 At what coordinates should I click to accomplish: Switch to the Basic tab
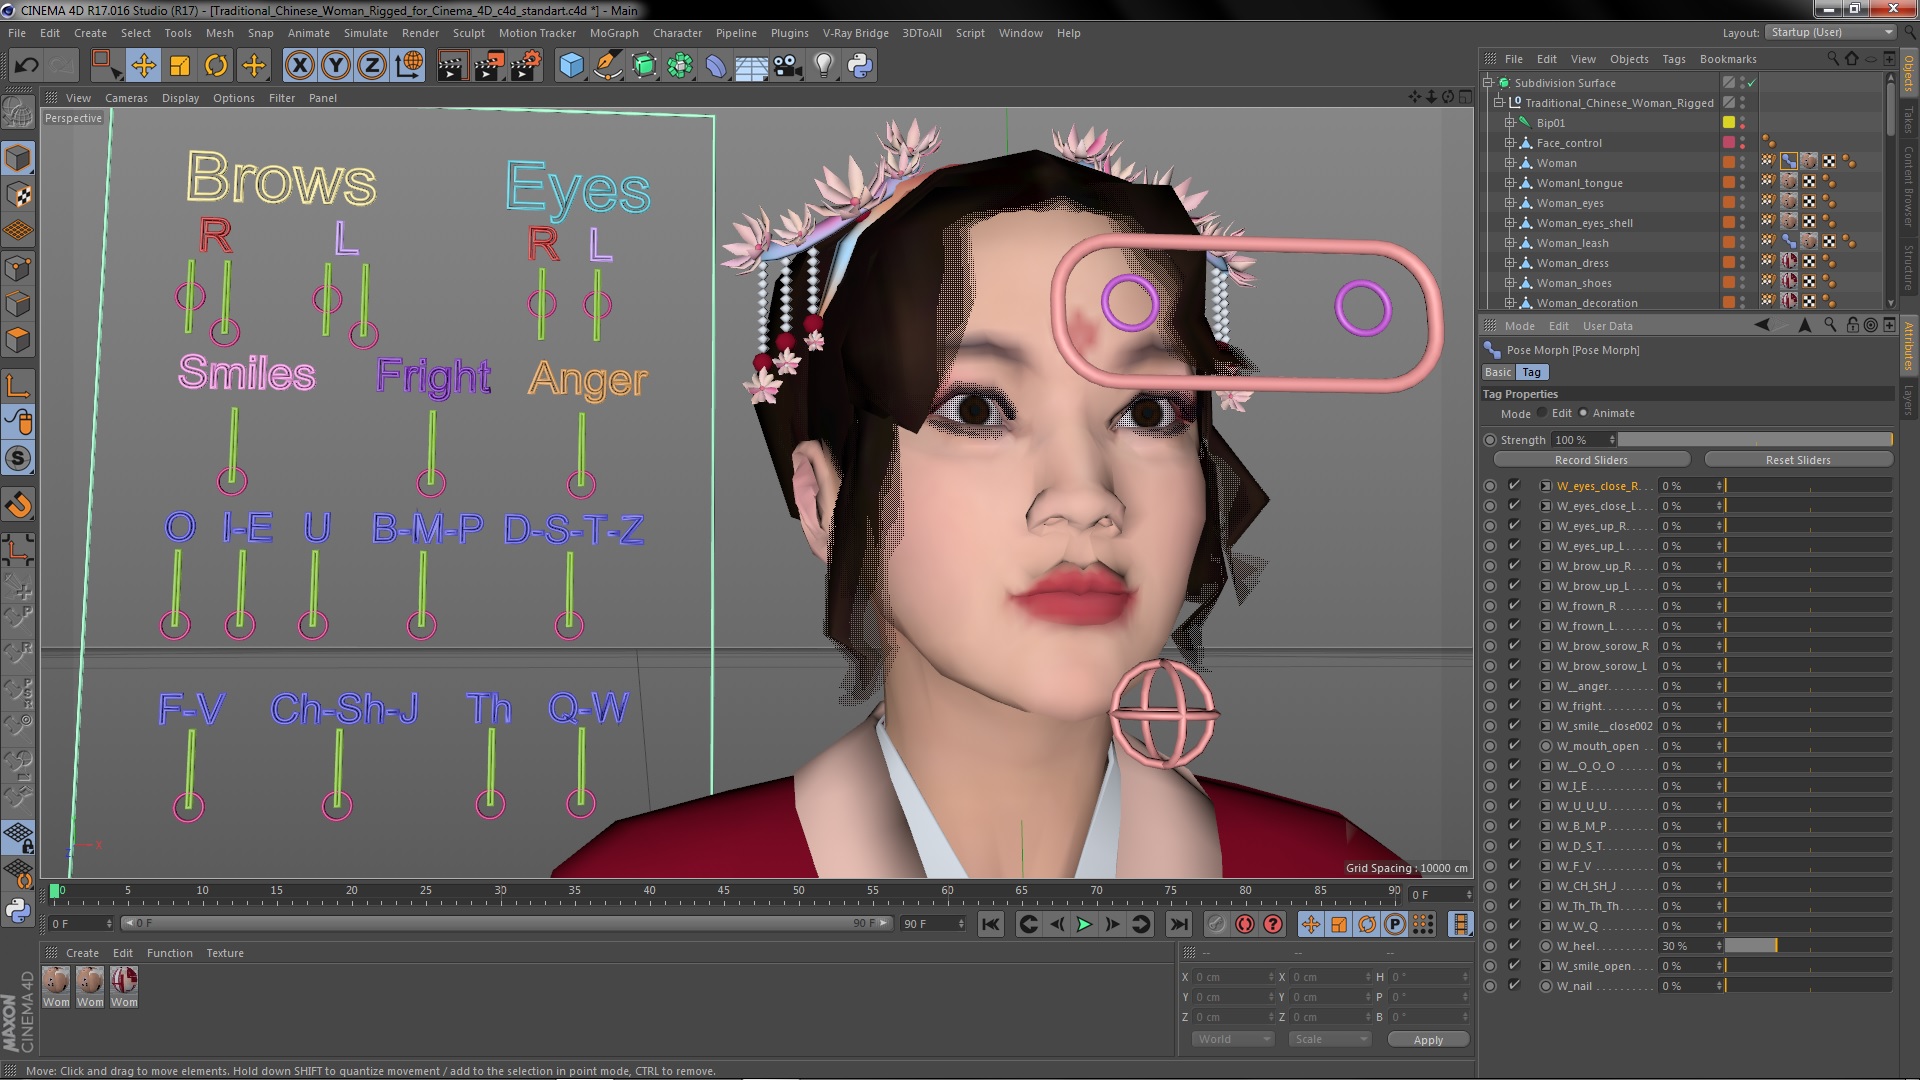pos(1498,372)
